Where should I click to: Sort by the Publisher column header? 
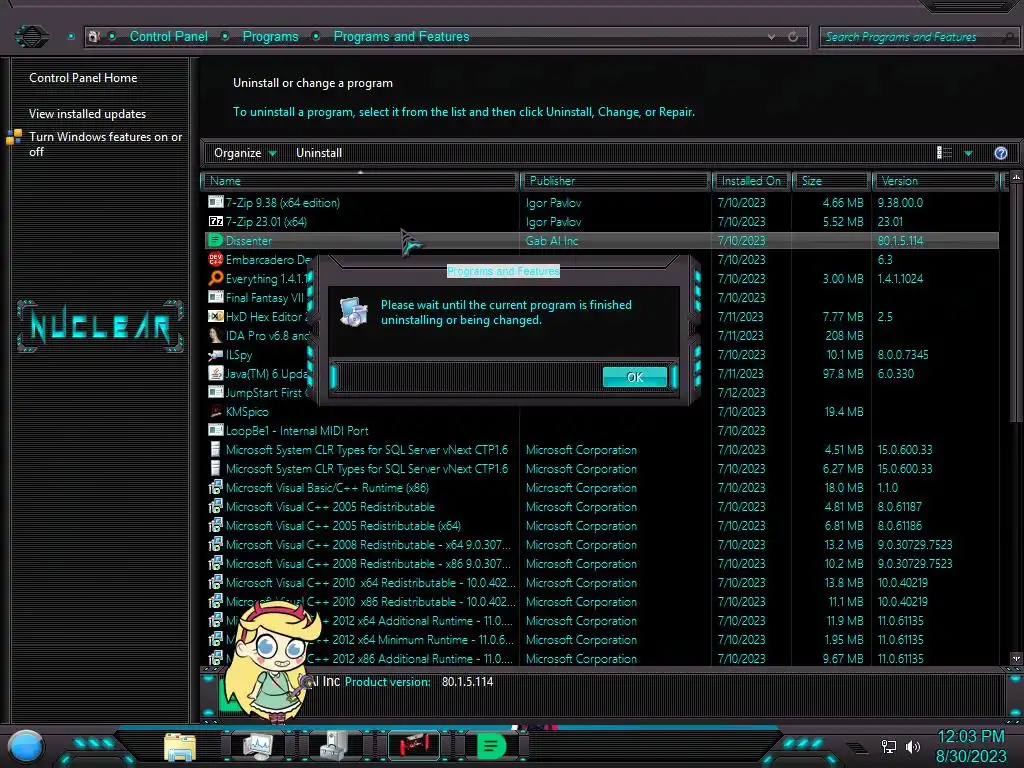coord(615,181)
